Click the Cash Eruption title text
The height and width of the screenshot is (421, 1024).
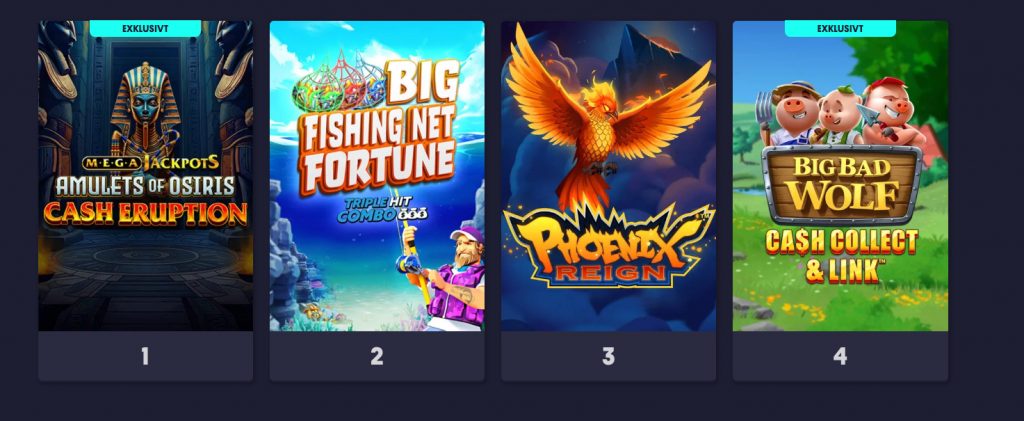point(145,214)
